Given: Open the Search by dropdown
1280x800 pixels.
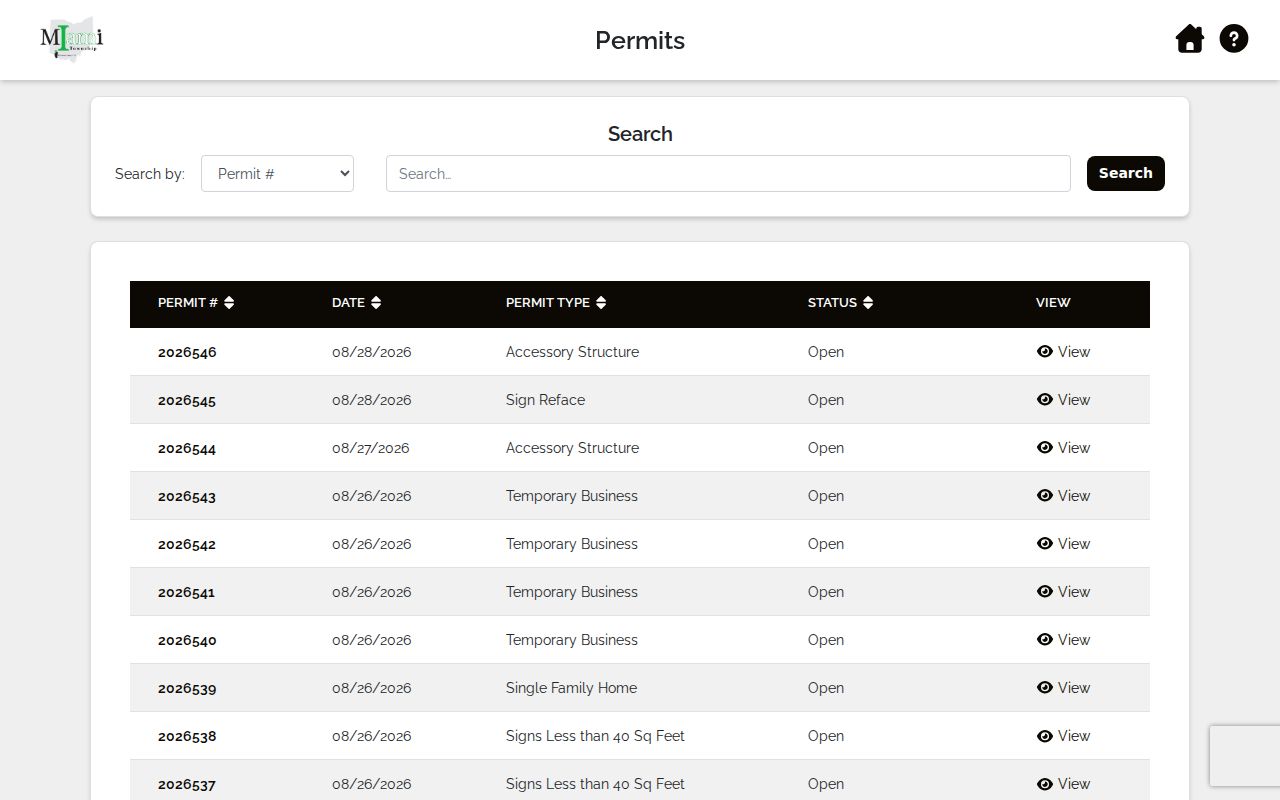Looking at the screenshot, I should 277,173.
